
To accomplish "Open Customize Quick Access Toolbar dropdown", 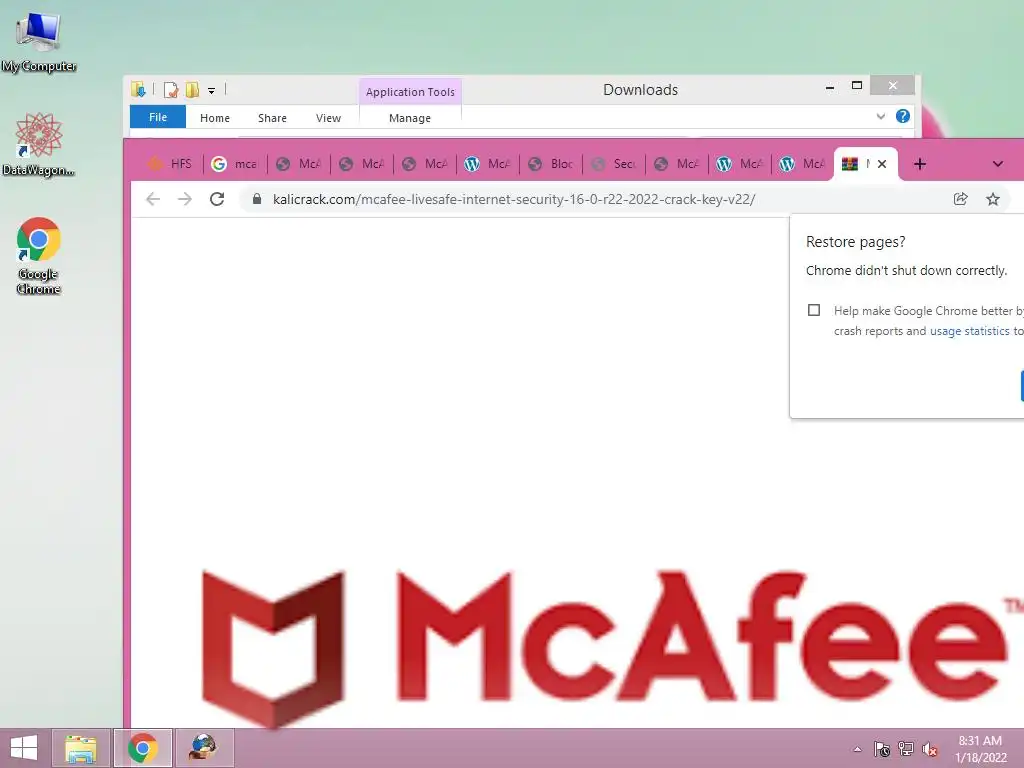I will [212, 91].
